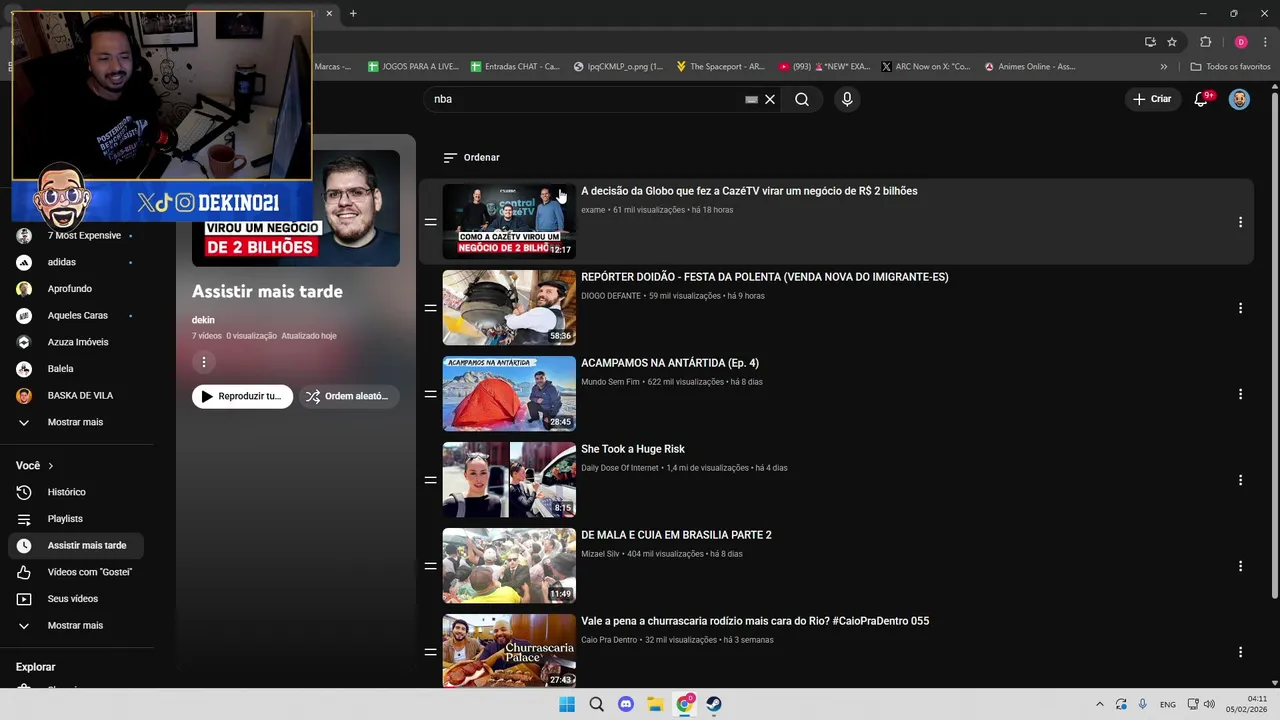Image resolution: width=1280 pixels, height=720 pixels.
Task: Open the Criar create menu
Action: (x=1152, y=99)
